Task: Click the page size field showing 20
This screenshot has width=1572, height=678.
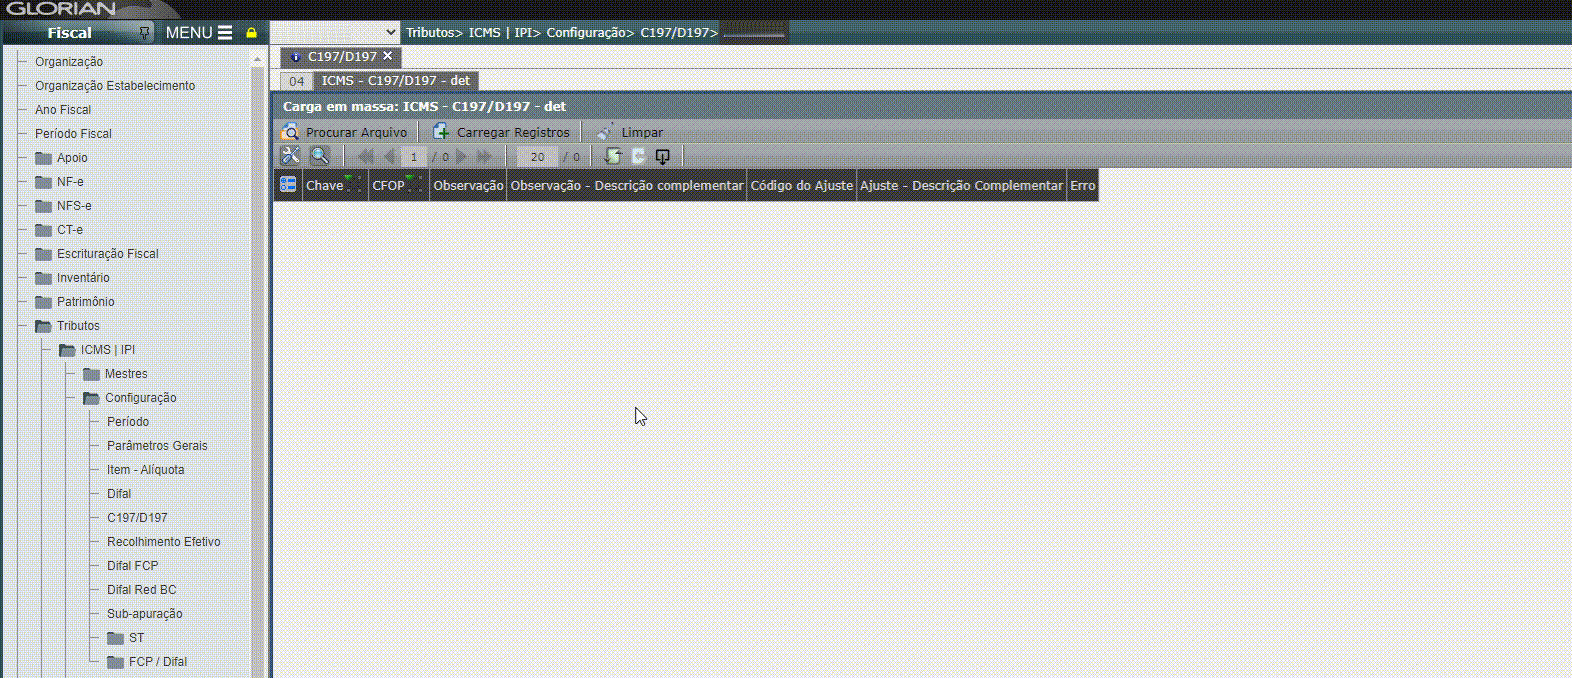Action: pyautogui.click(x=537, y=157)
